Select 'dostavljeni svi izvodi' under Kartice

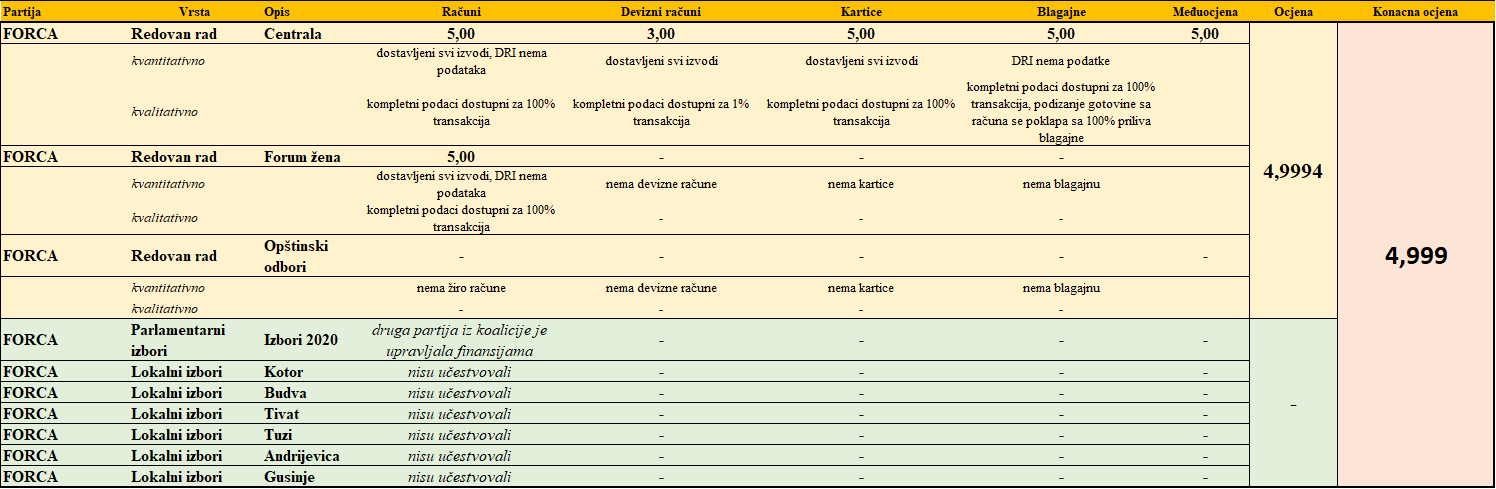tap(861, 61)
